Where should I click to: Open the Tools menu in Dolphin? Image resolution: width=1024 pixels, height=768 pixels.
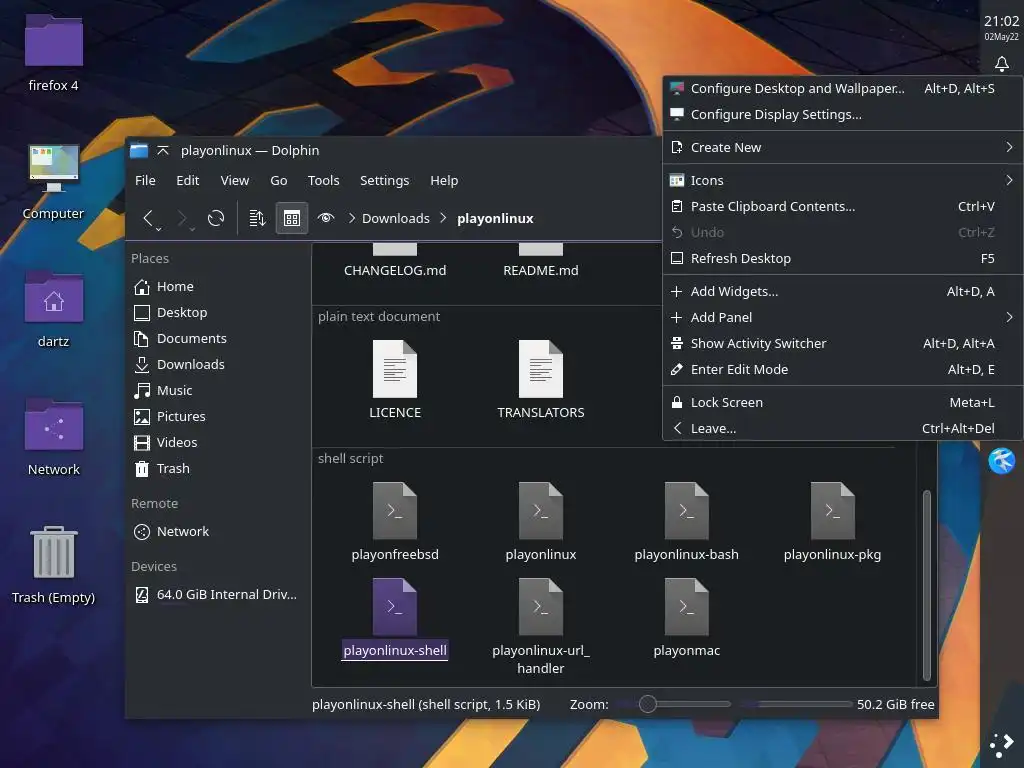pyautogui.click(x=323, y=180)
